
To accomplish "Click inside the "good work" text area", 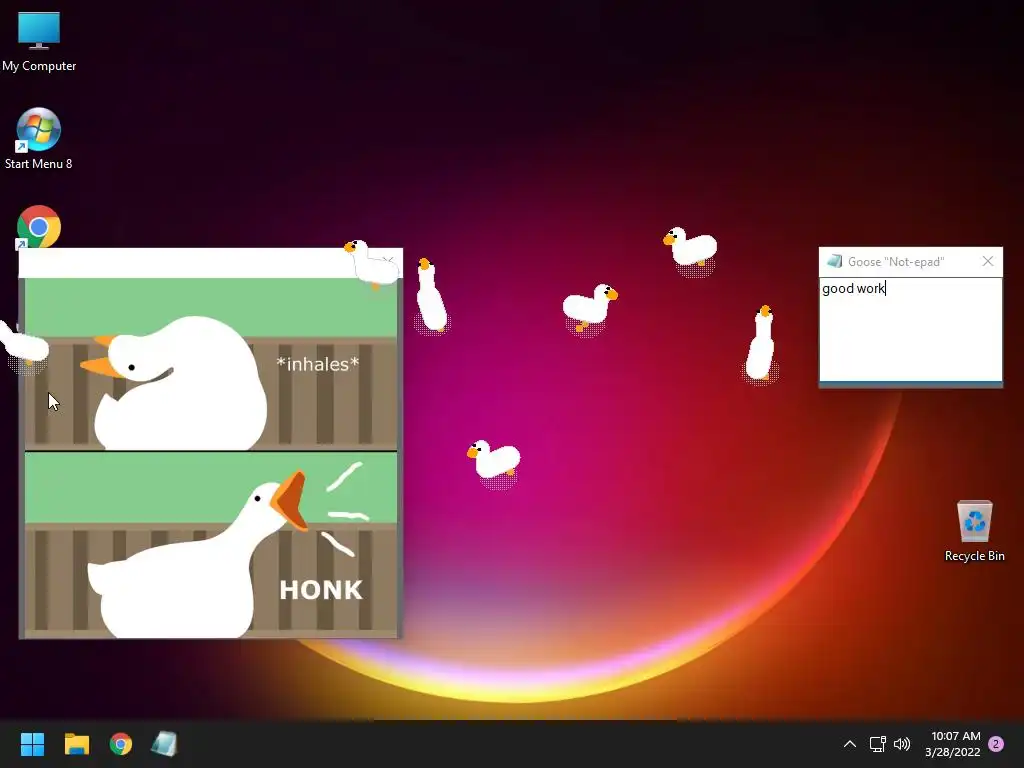I will (x=910, y=330).
